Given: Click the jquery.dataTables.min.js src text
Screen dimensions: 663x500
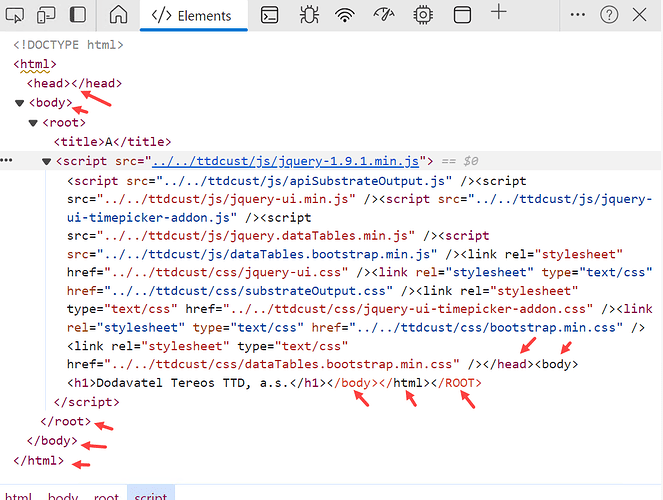Looking at the screenshot, I should click(x=255, y=235).
